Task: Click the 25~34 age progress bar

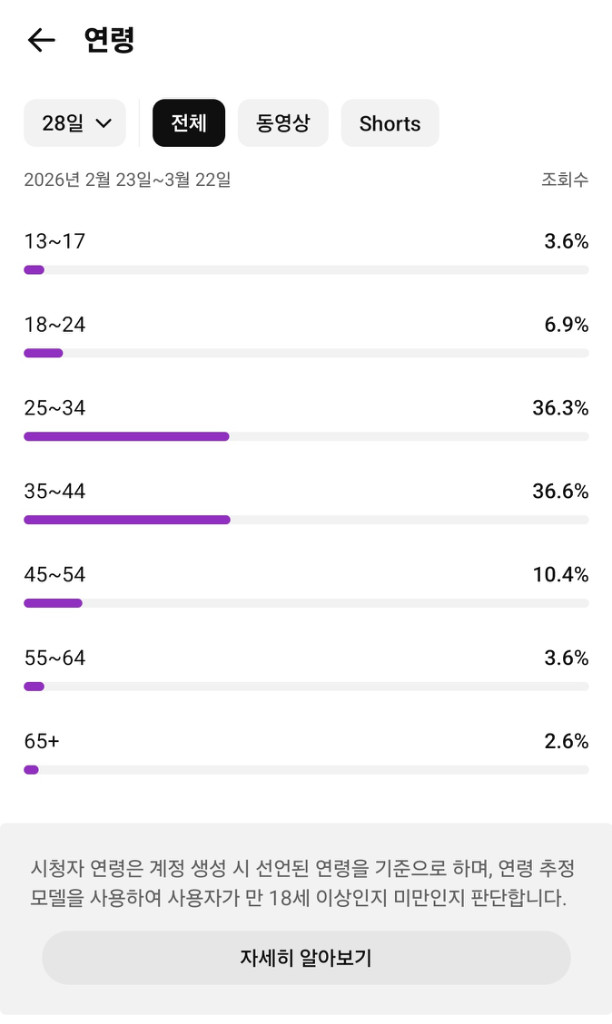Action: [x=306, y=437]
